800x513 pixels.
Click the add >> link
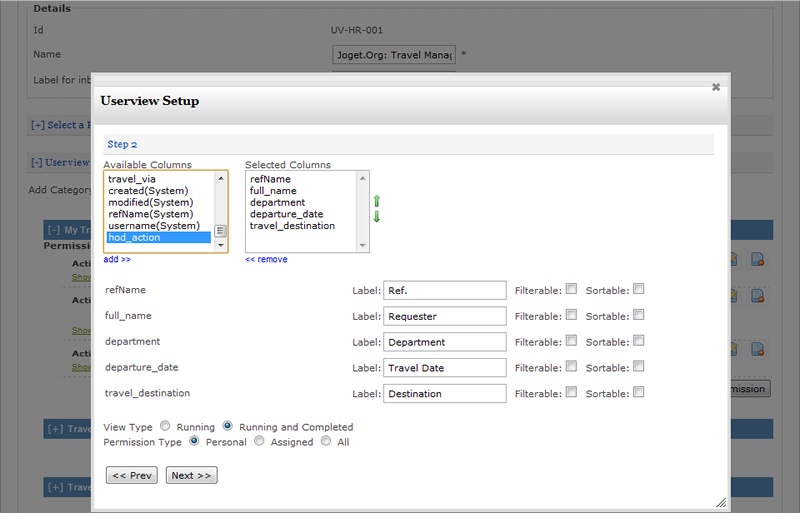117,259
